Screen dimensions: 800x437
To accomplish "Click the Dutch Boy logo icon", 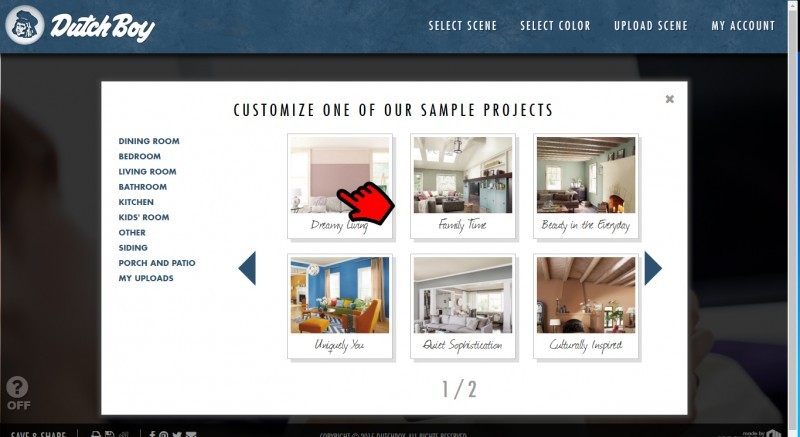I will click(24, 25).
